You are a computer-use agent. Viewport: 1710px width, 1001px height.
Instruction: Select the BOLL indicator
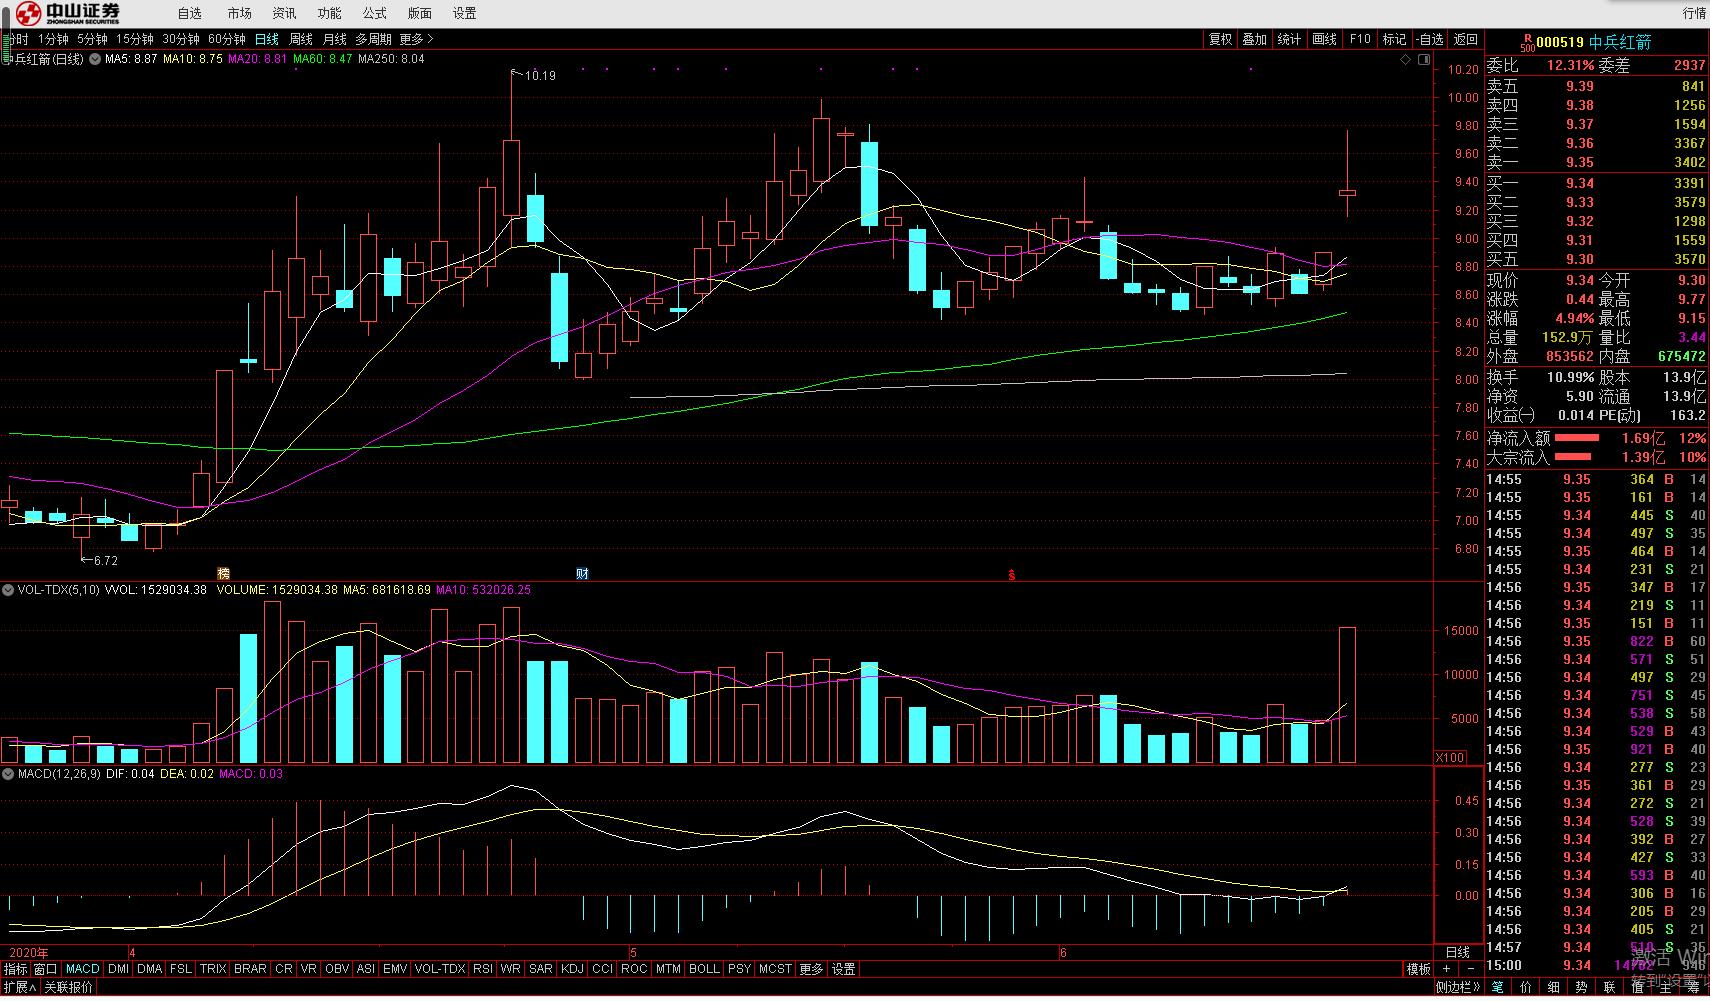click(704, 969)
